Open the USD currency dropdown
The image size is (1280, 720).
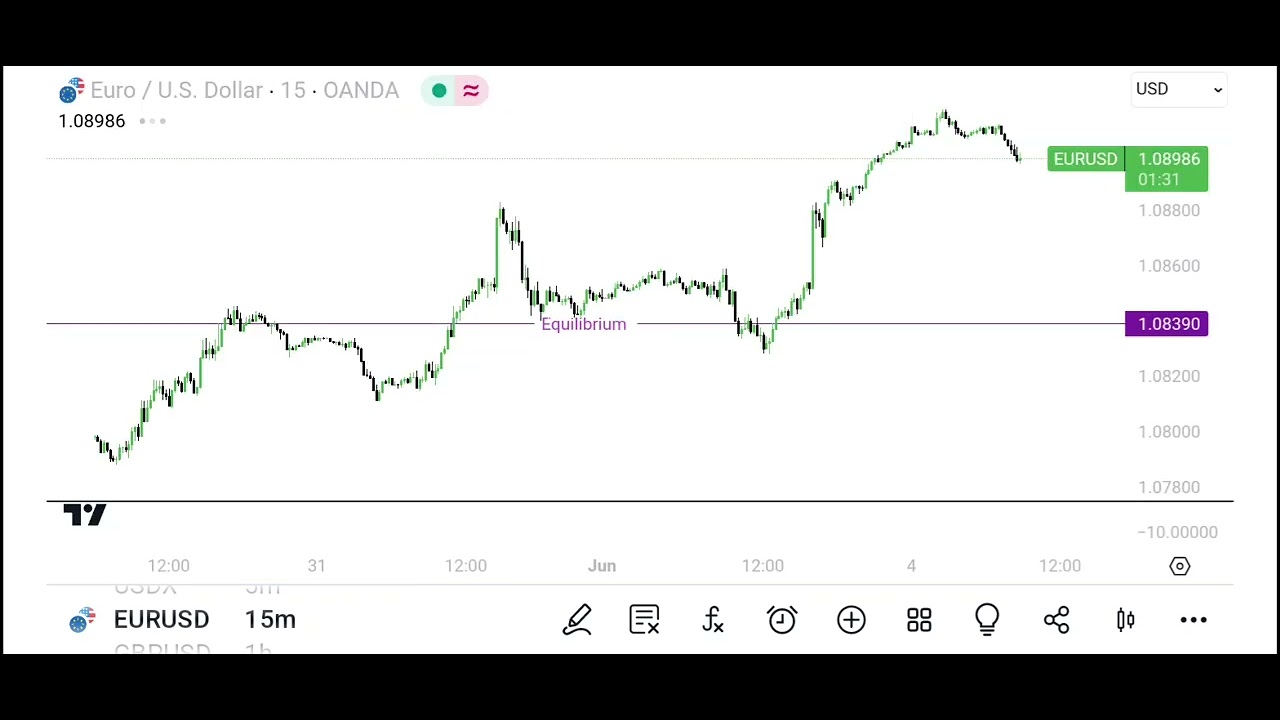1178,89
